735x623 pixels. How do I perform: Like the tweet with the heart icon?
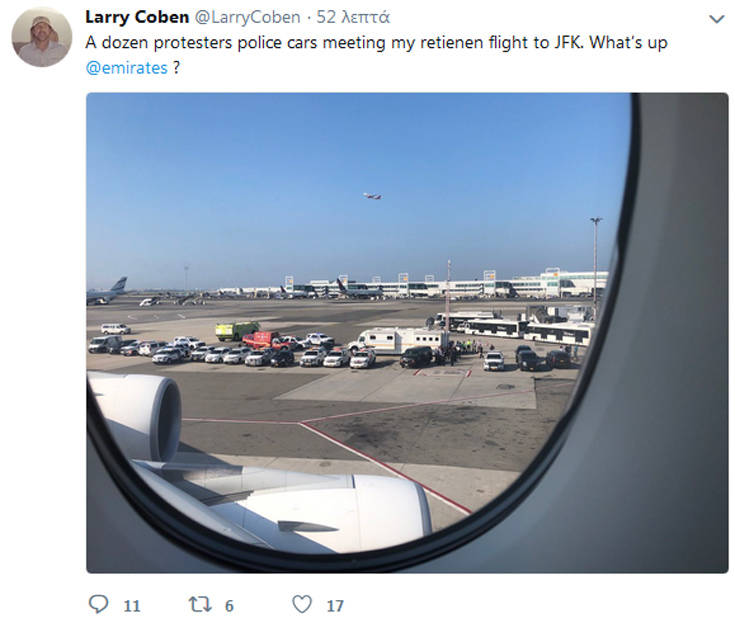tap(302, 604)
